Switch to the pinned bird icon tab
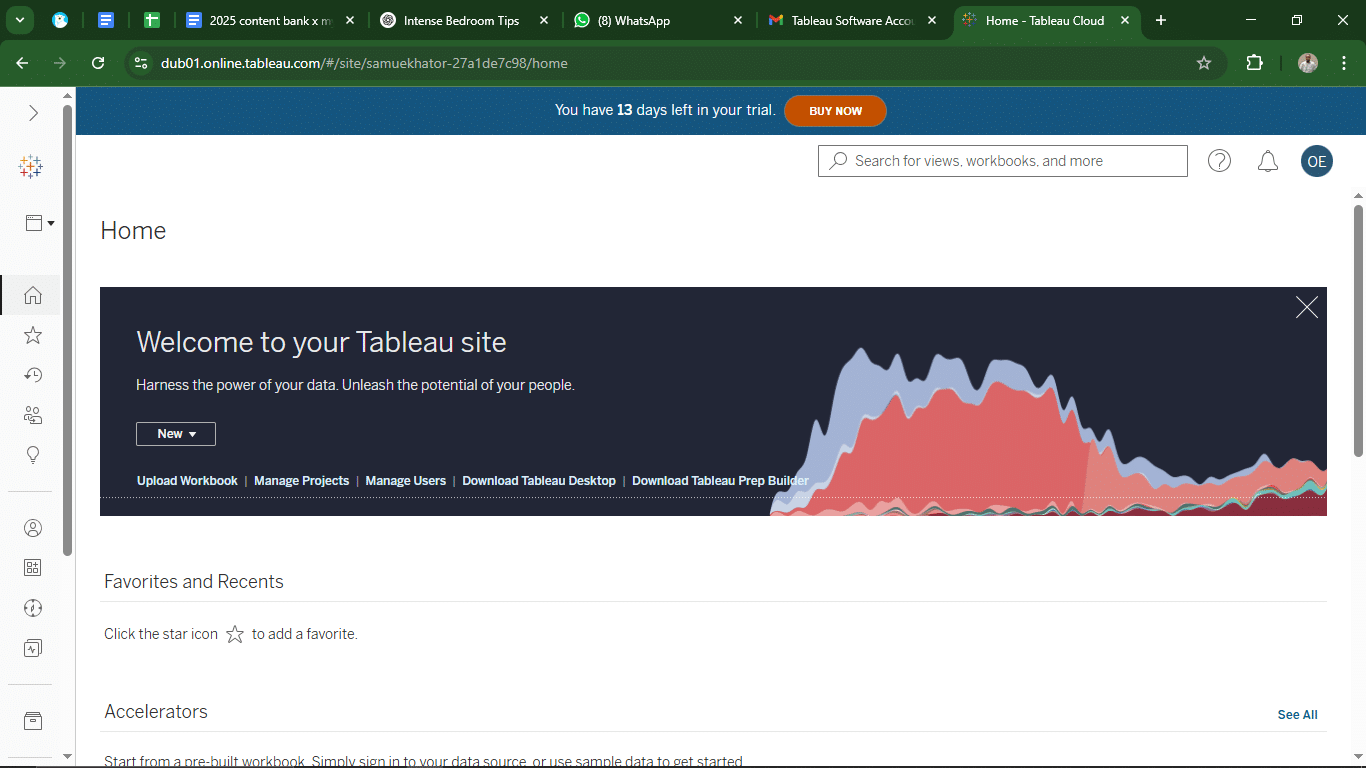 point(60,20)
